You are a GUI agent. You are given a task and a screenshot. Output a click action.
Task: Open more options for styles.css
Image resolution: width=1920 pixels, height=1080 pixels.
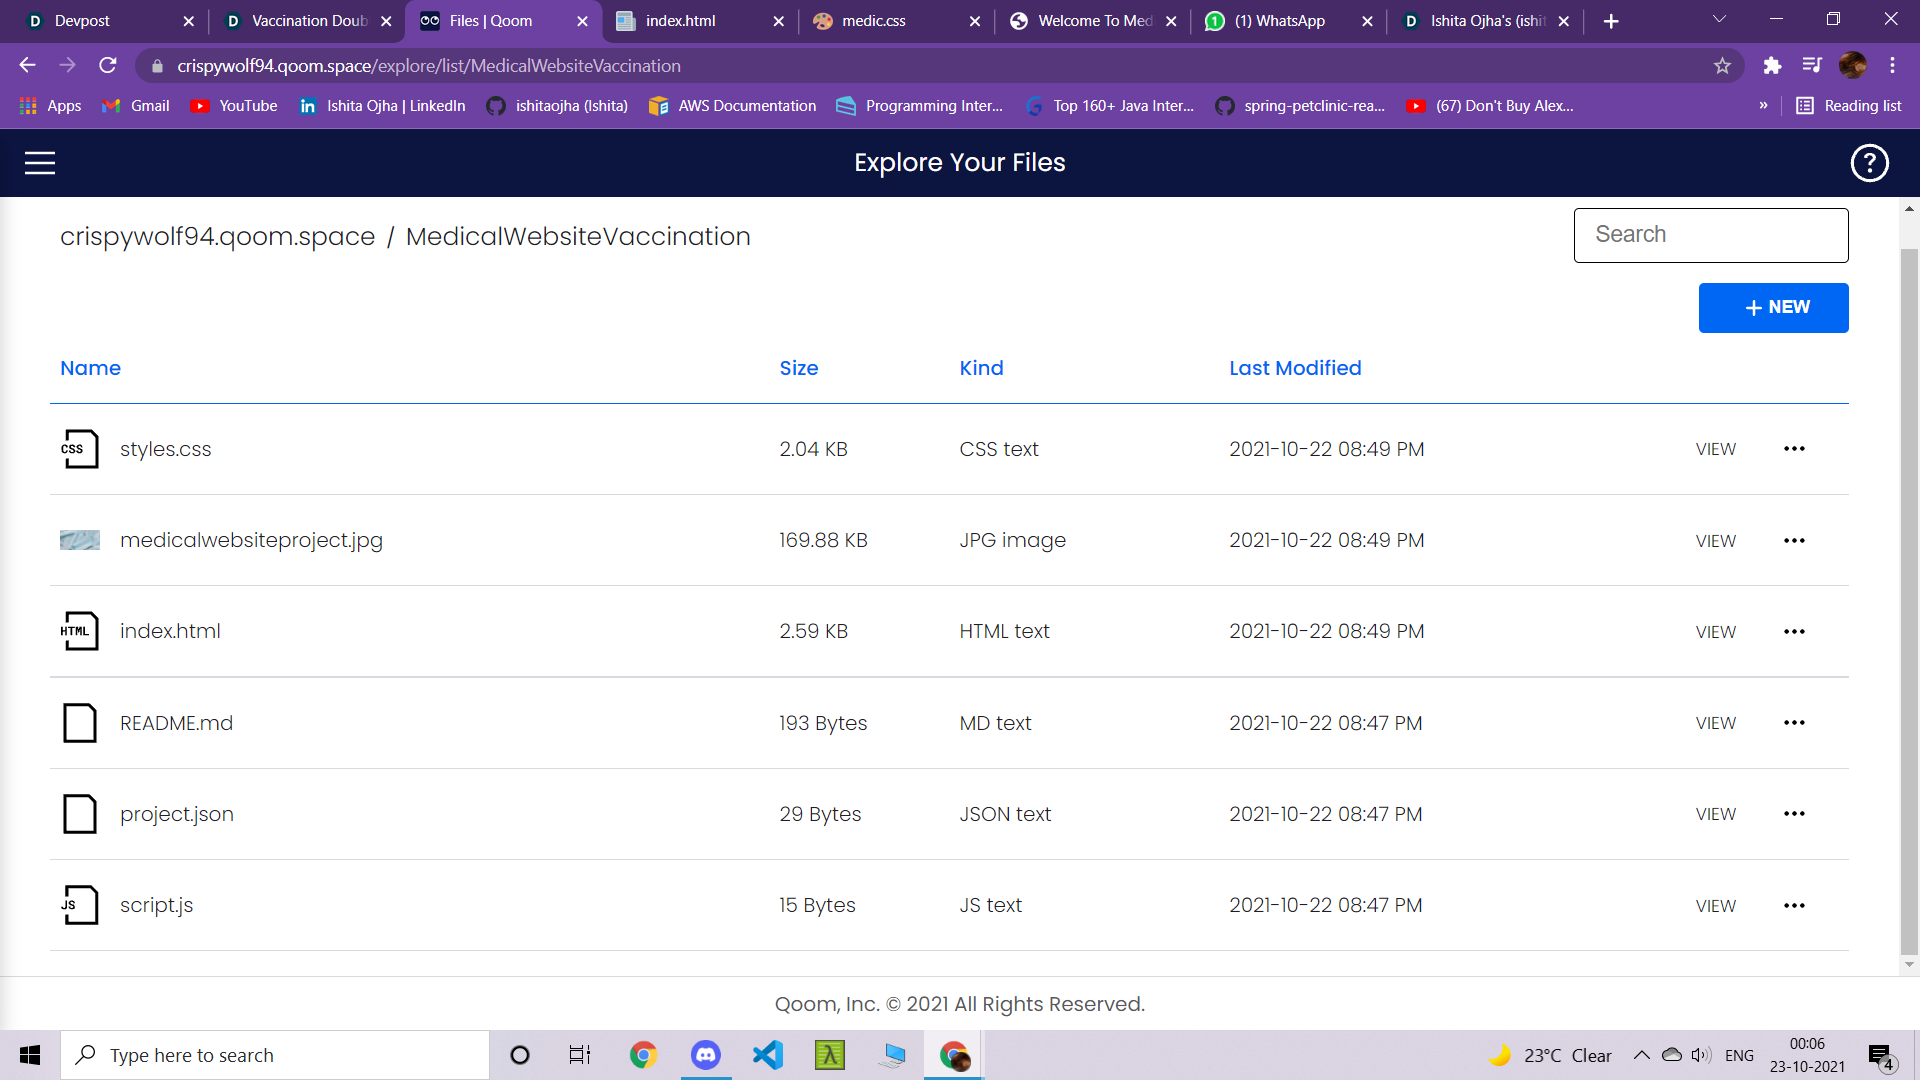pyautogui.click(x=1794, y=449)
